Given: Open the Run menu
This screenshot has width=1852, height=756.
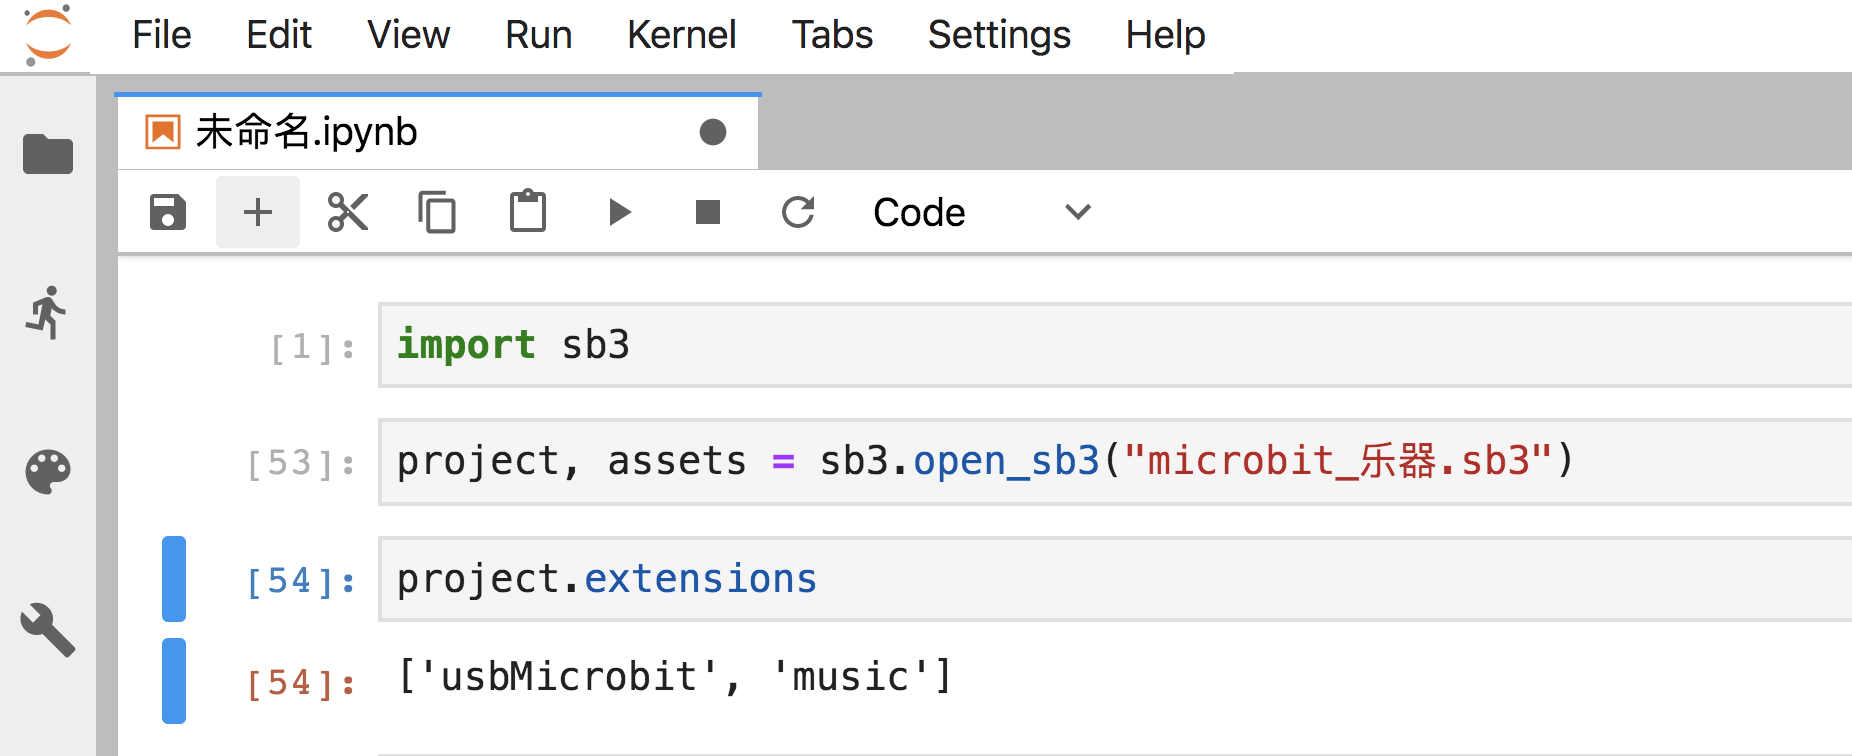Looking at the screenshot, I should click(x=538, y=35).
